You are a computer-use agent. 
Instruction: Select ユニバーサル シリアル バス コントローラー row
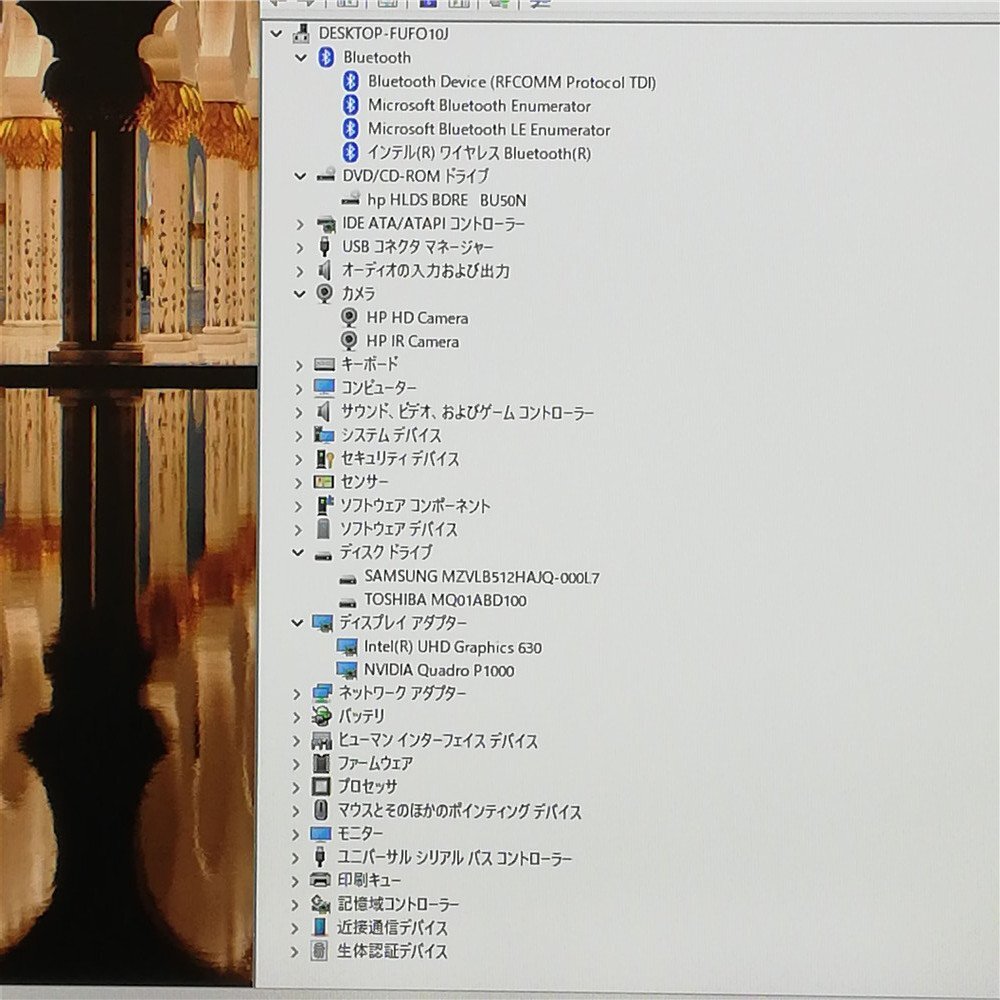(x=454, y=858)
